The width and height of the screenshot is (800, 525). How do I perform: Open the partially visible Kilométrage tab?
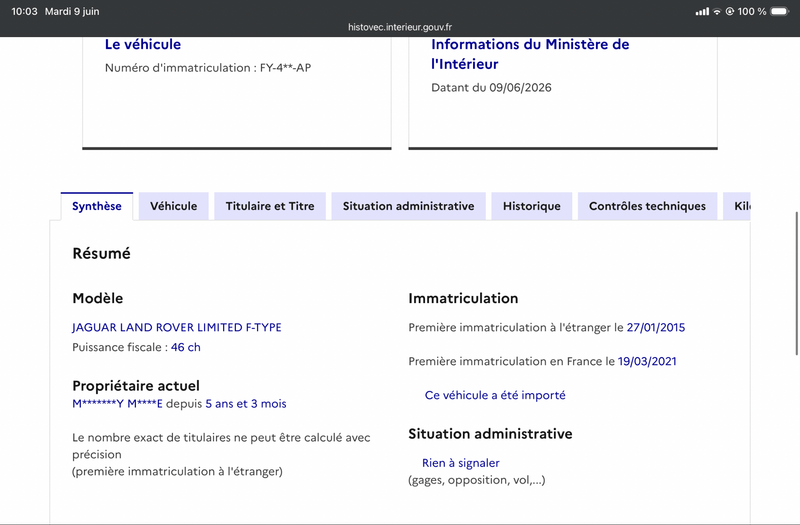[737, 206]
